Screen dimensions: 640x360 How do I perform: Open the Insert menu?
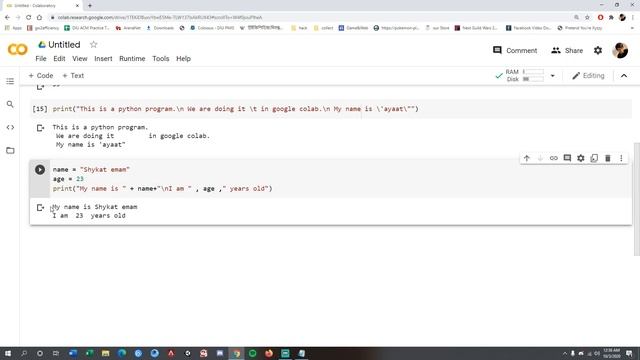(103, 58)
